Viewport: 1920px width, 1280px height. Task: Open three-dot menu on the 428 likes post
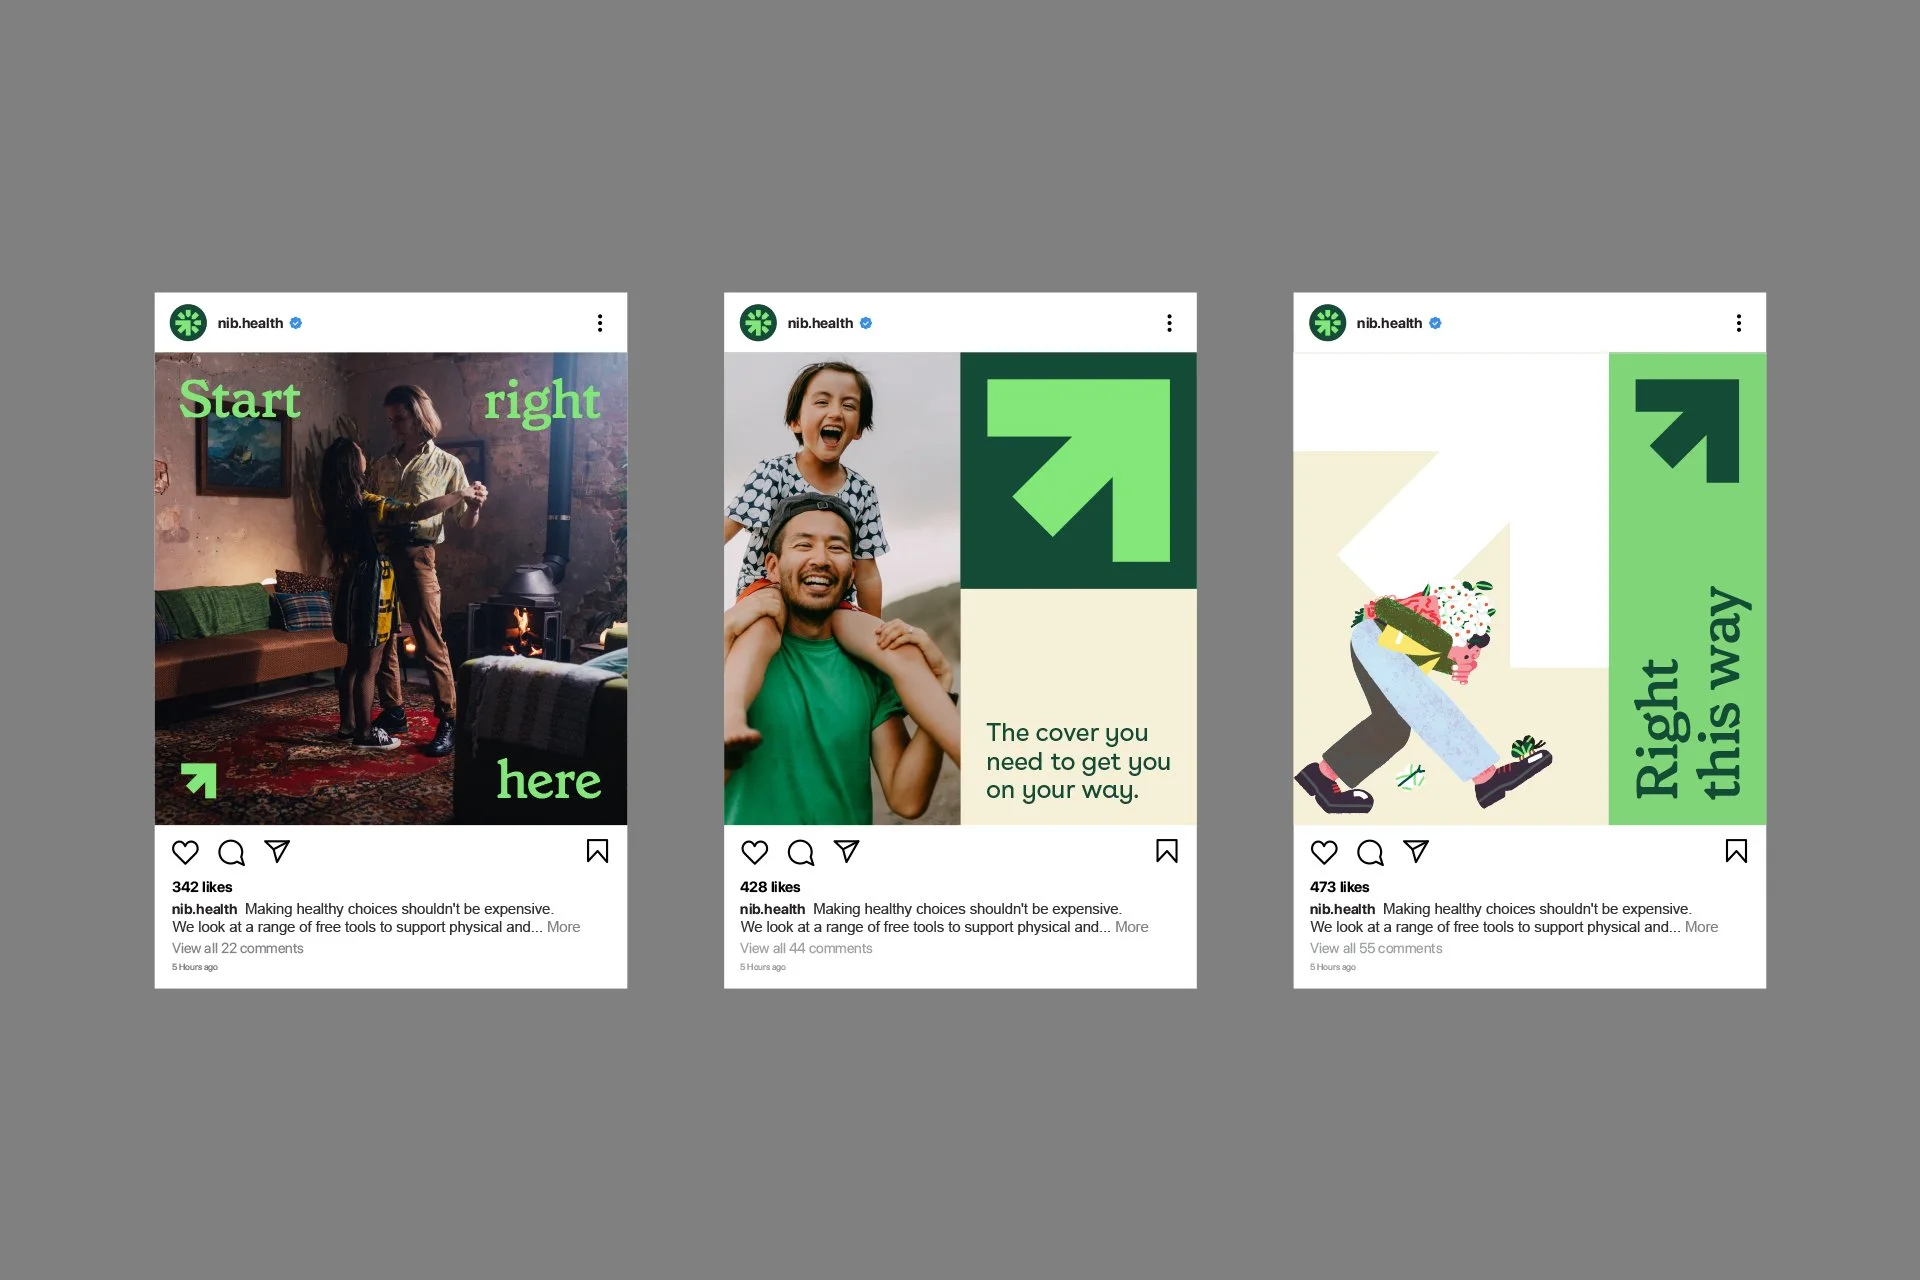click(1169, 323)
